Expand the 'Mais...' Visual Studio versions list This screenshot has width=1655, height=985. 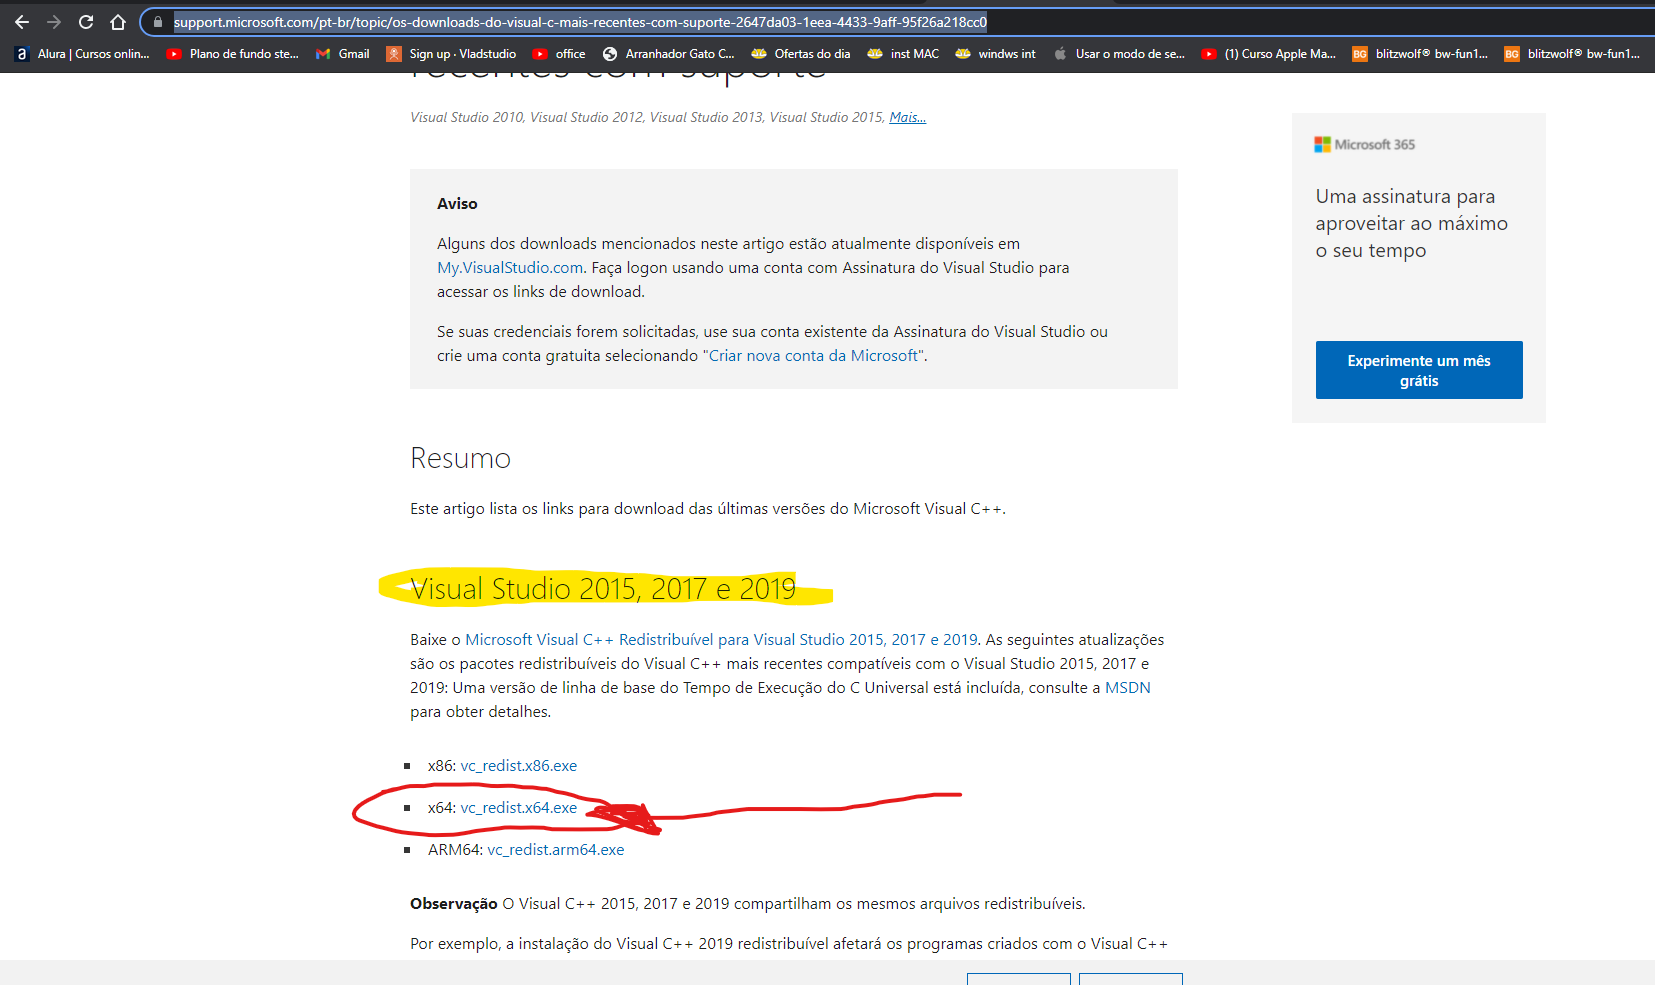pos(907,118)
